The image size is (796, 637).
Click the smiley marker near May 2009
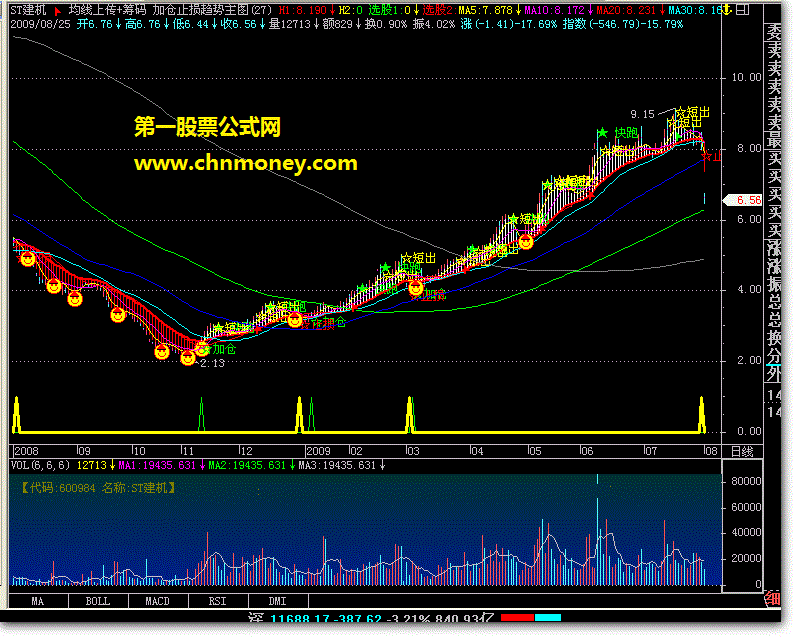click(x=526, y=242)
